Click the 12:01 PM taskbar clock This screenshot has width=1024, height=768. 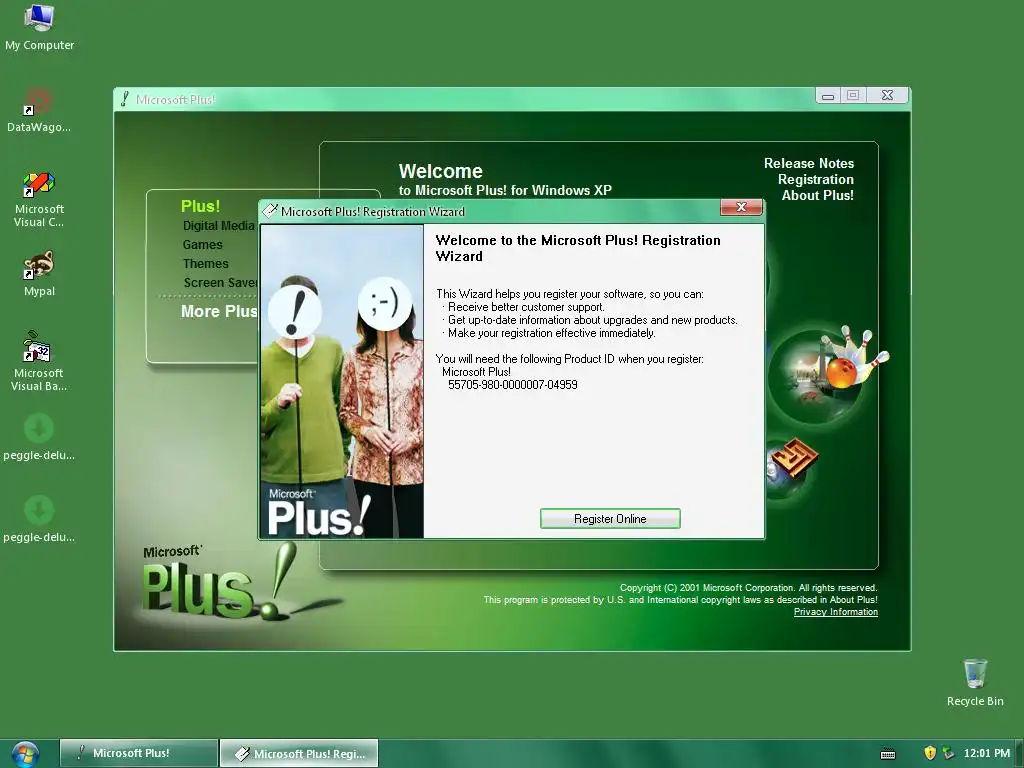click(x=986, y=753)
